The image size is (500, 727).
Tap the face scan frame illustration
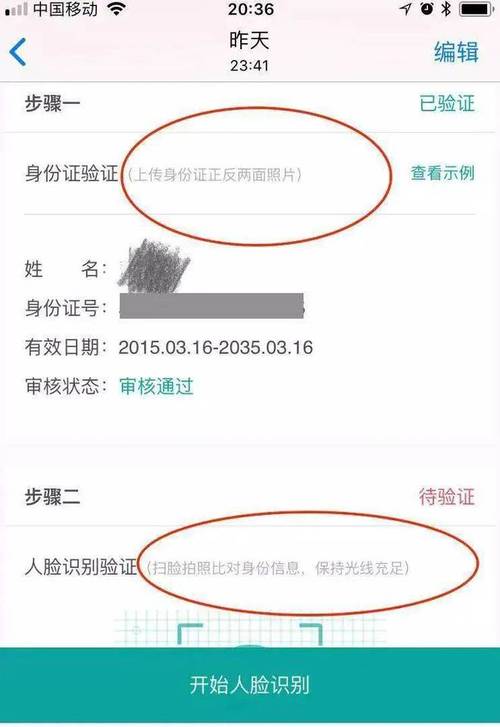coord(250,629)
